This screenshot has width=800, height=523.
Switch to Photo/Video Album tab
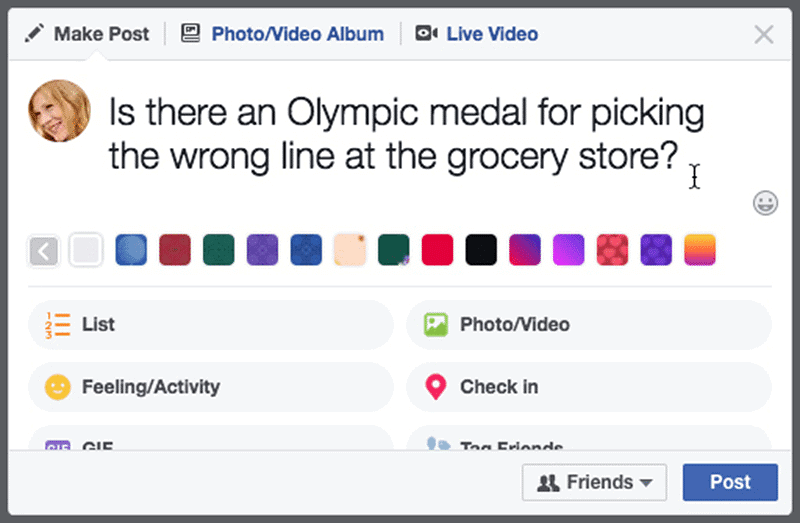[x=297, y=34]
